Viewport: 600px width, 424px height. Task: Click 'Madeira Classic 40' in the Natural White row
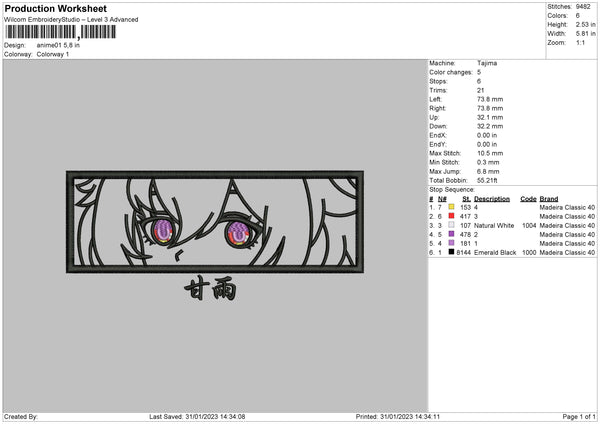pyautogui.click(x=567, y=225)
